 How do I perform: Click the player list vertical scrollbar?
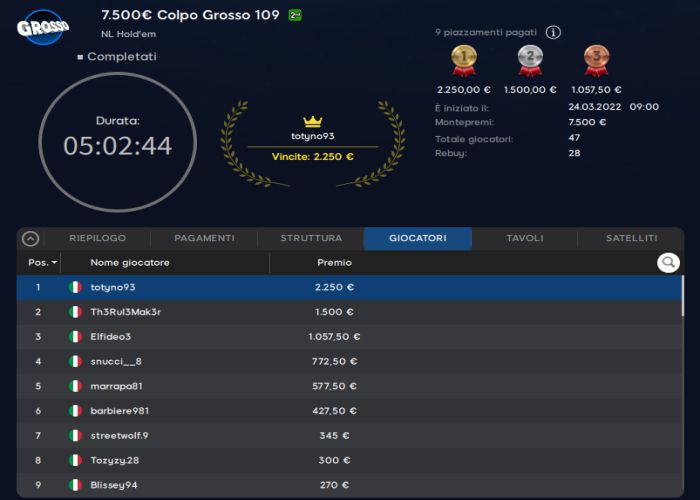tap(683, 300)
